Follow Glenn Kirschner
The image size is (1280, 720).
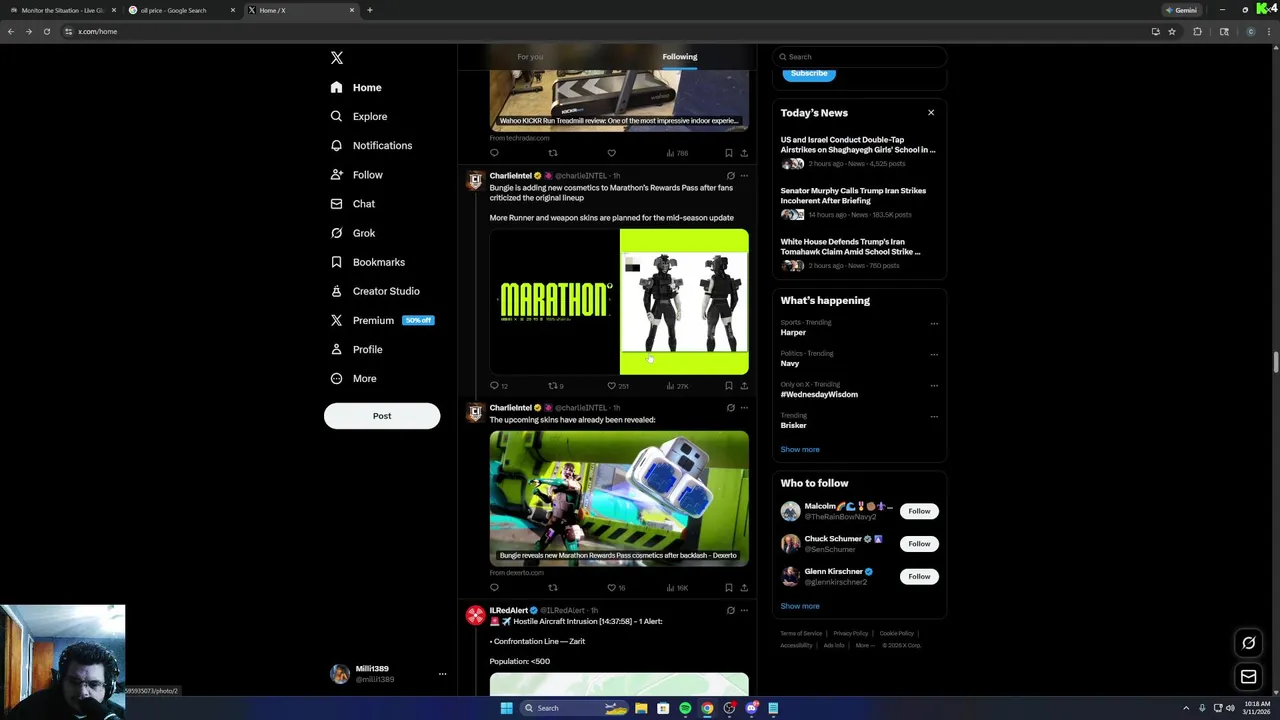[x=919, y=577]
